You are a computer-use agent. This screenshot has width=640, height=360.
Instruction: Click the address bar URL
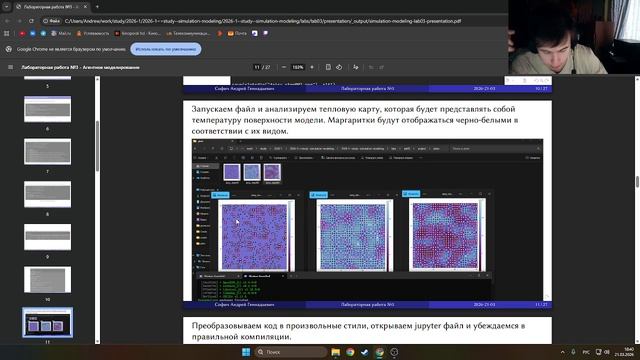[262, 21]
